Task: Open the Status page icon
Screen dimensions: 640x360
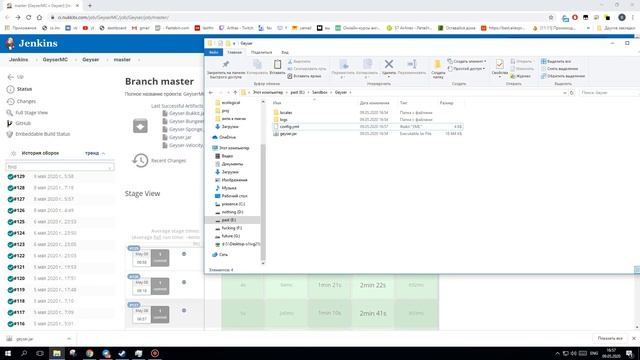Action: click(11, 89)
